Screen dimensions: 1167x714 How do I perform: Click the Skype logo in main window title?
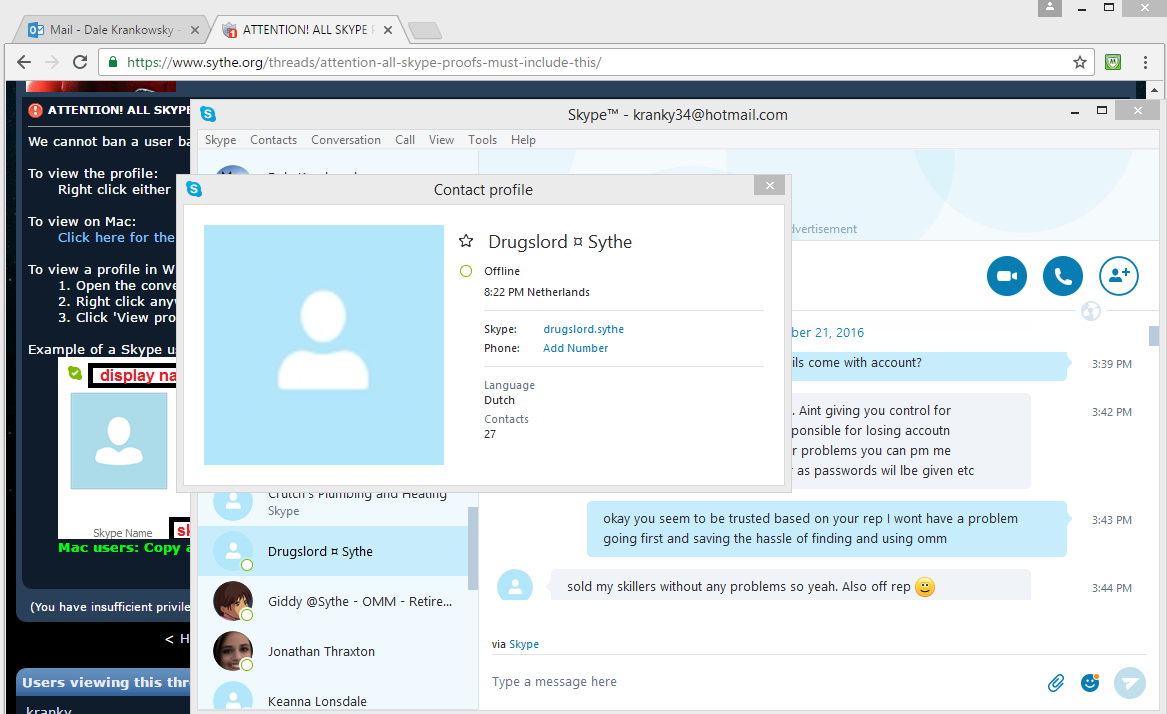(x=208, y=114)
